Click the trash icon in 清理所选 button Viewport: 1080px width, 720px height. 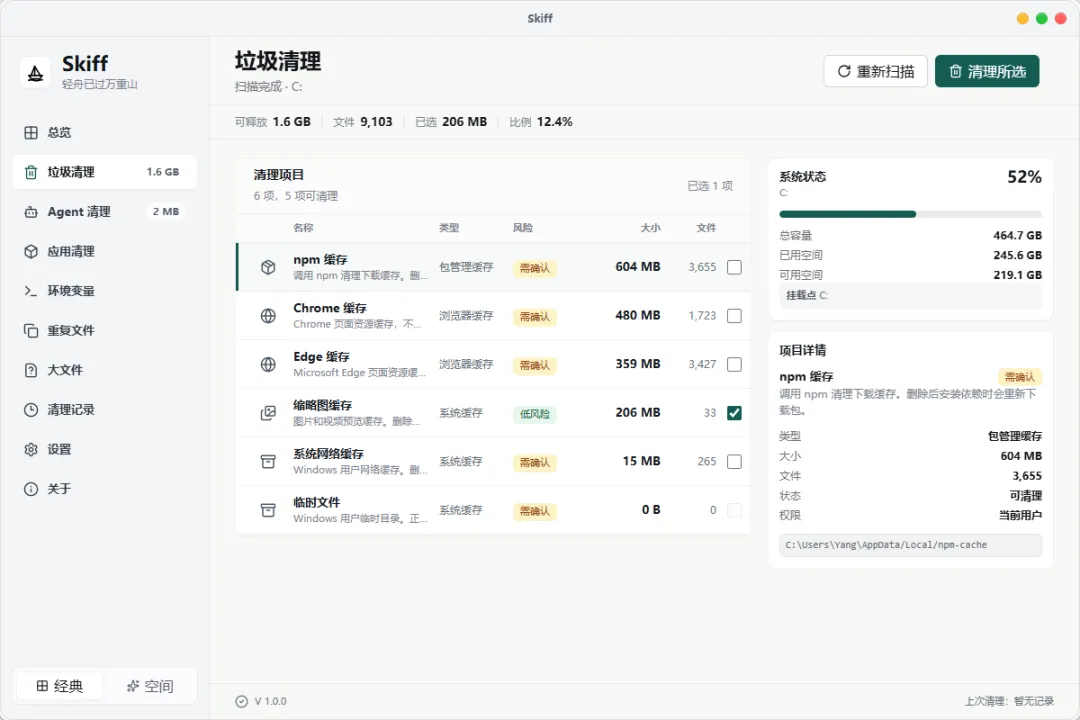[x=955, y=72]
